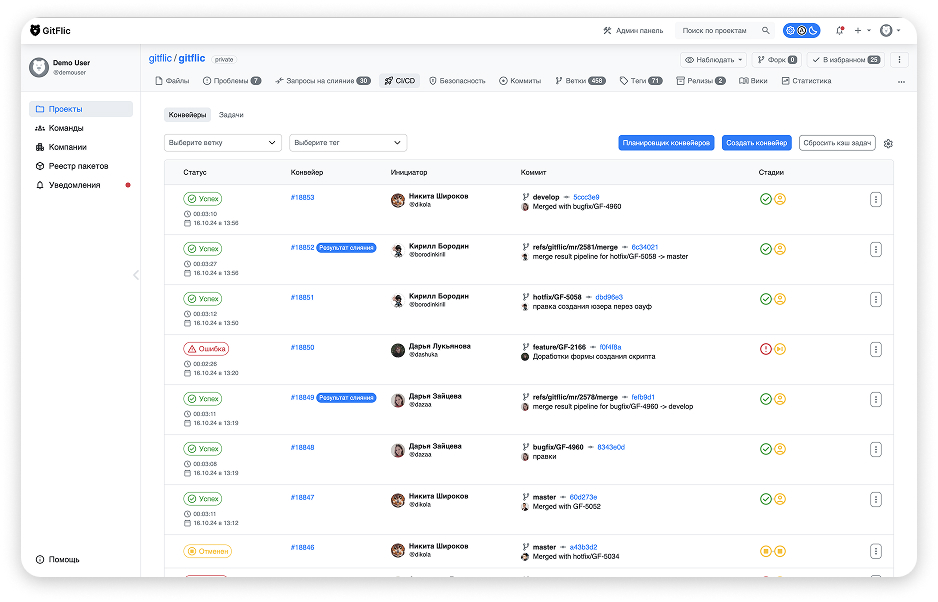Open pipeline #18850 link
The image size is (938, 602).
302,348
